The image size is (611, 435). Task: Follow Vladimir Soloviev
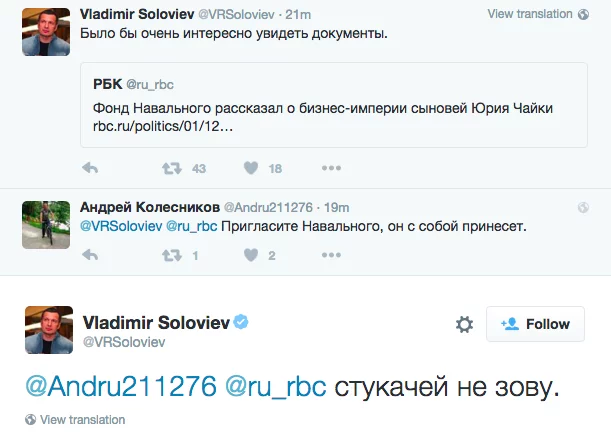pyautogui.click(x=535, y=324)
